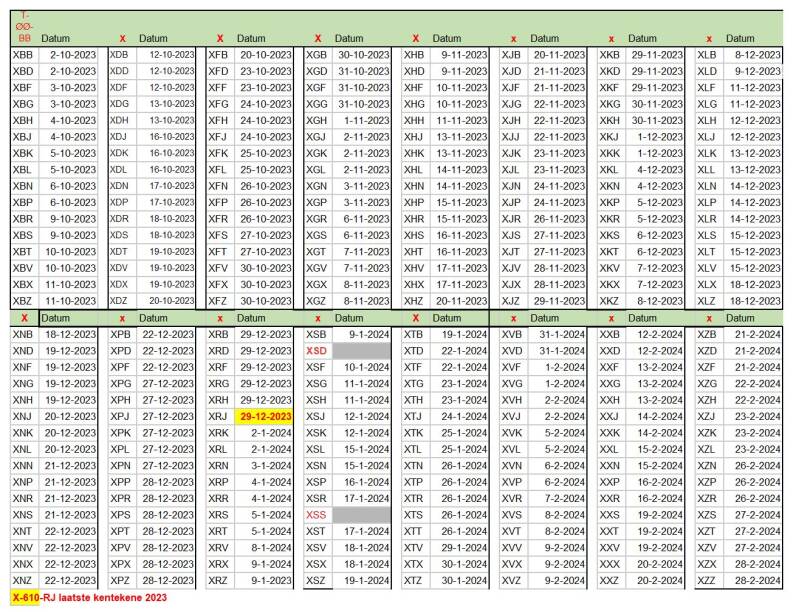The width and height of the screenshot is (799, 612).
Task: Select the XSZ code cell
Action: point(316,581)
